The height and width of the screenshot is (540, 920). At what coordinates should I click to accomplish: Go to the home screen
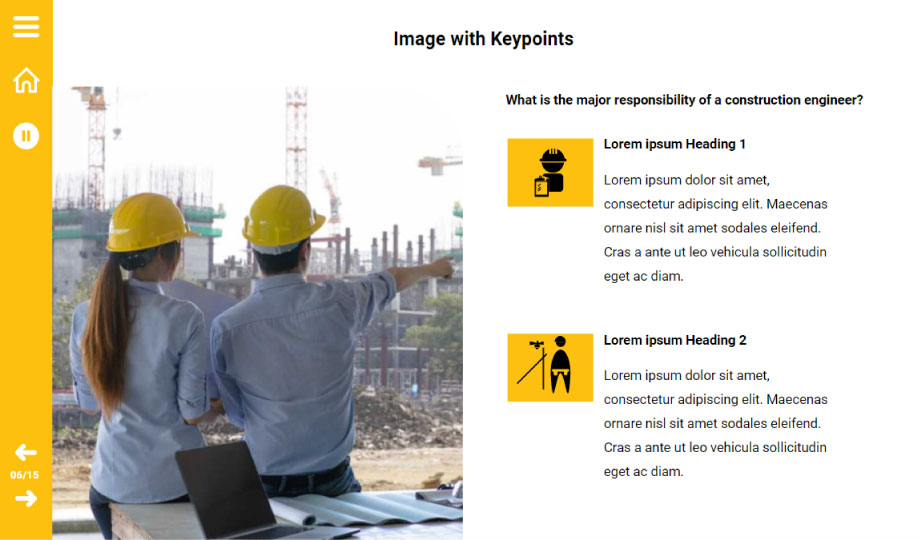[26, 81]
